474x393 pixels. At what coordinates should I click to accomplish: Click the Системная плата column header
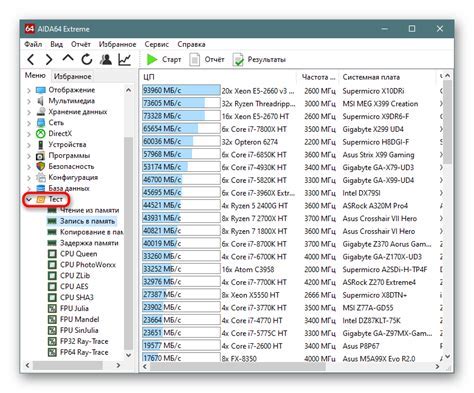[x=371, y=77]
